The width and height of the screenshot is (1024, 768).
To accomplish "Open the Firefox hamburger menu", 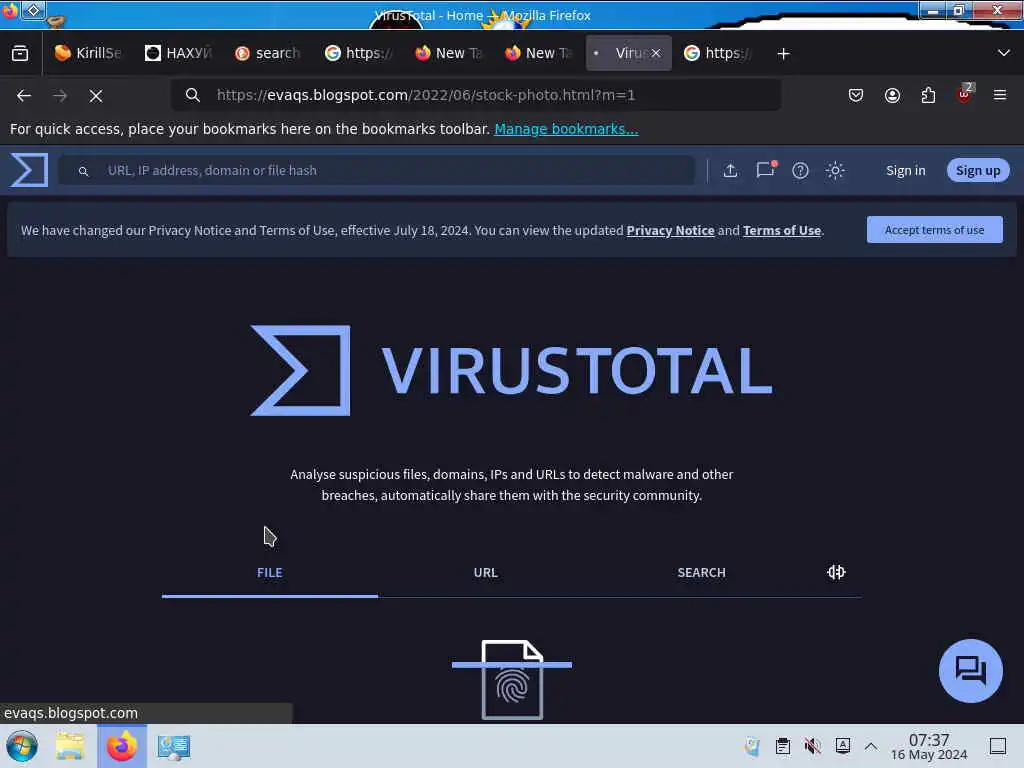I will coord(1000,95).
